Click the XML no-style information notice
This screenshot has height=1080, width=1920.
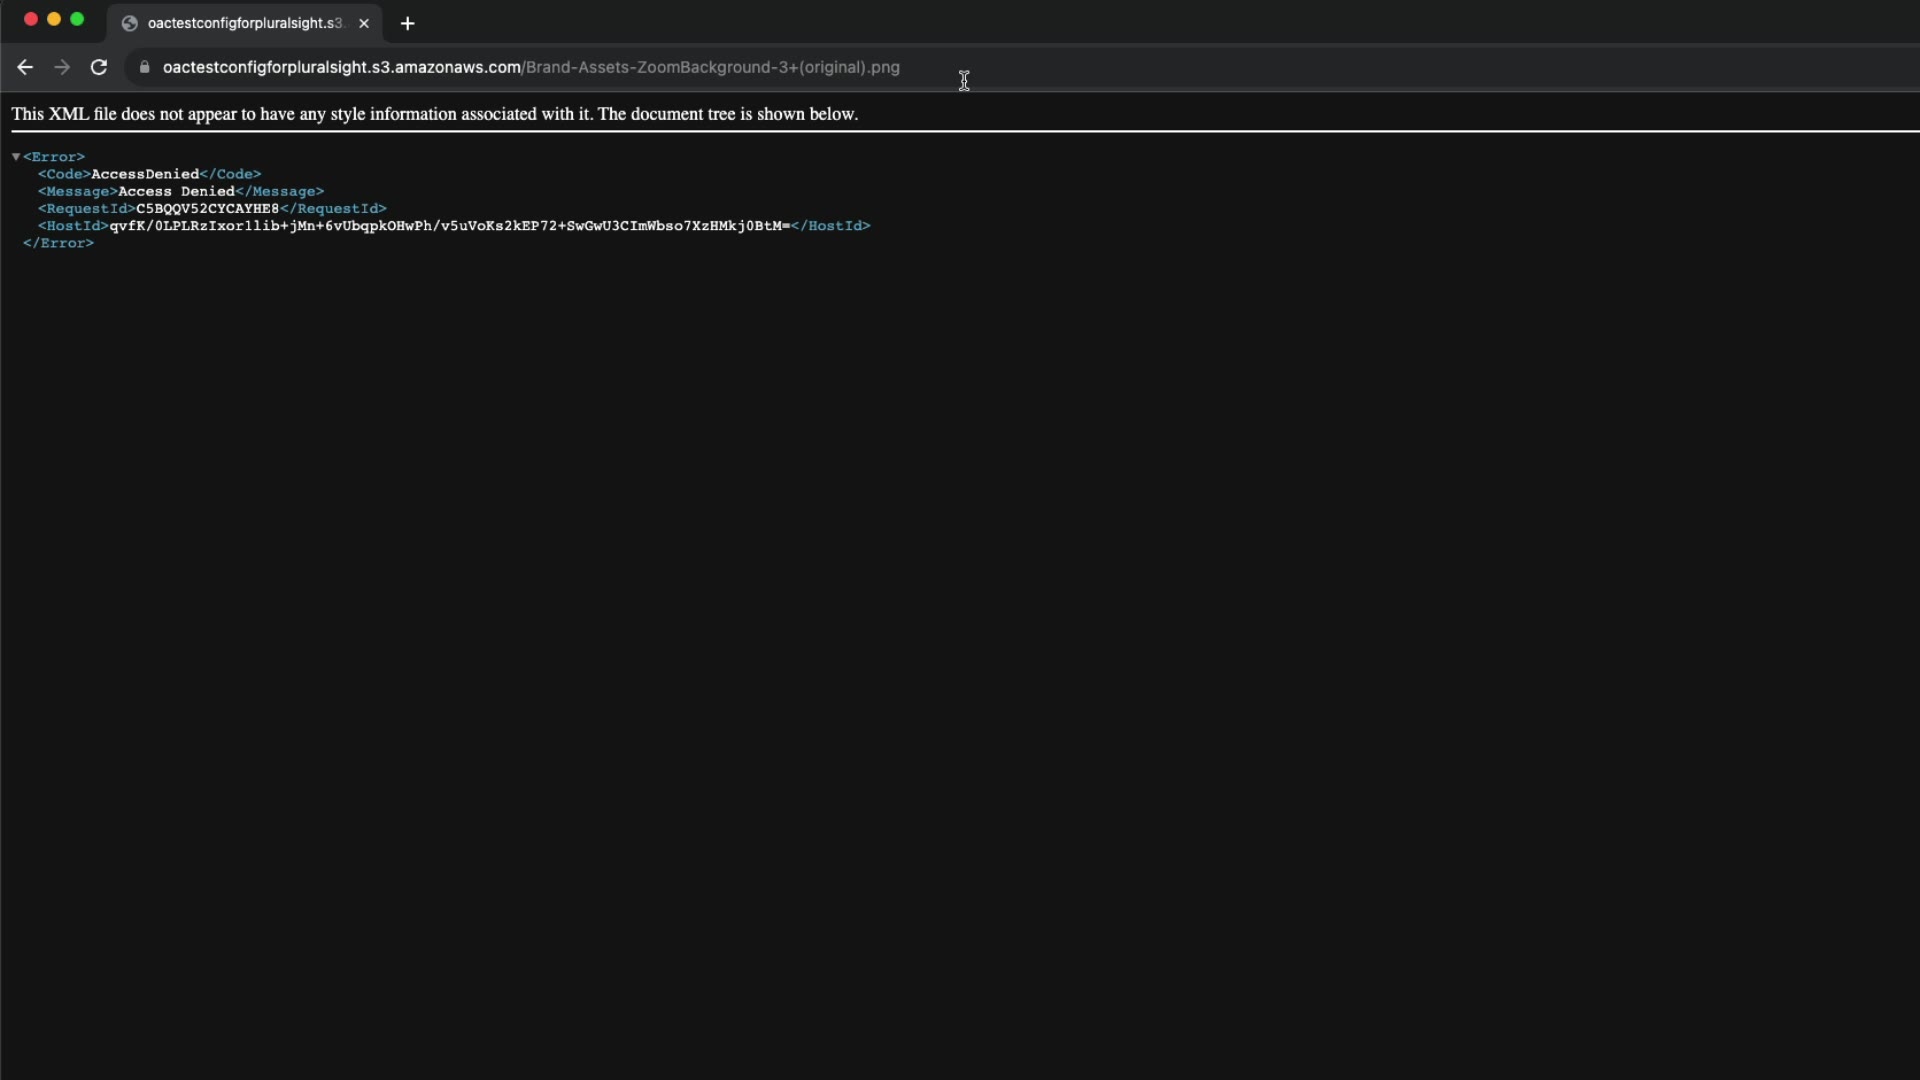point(434,114)
